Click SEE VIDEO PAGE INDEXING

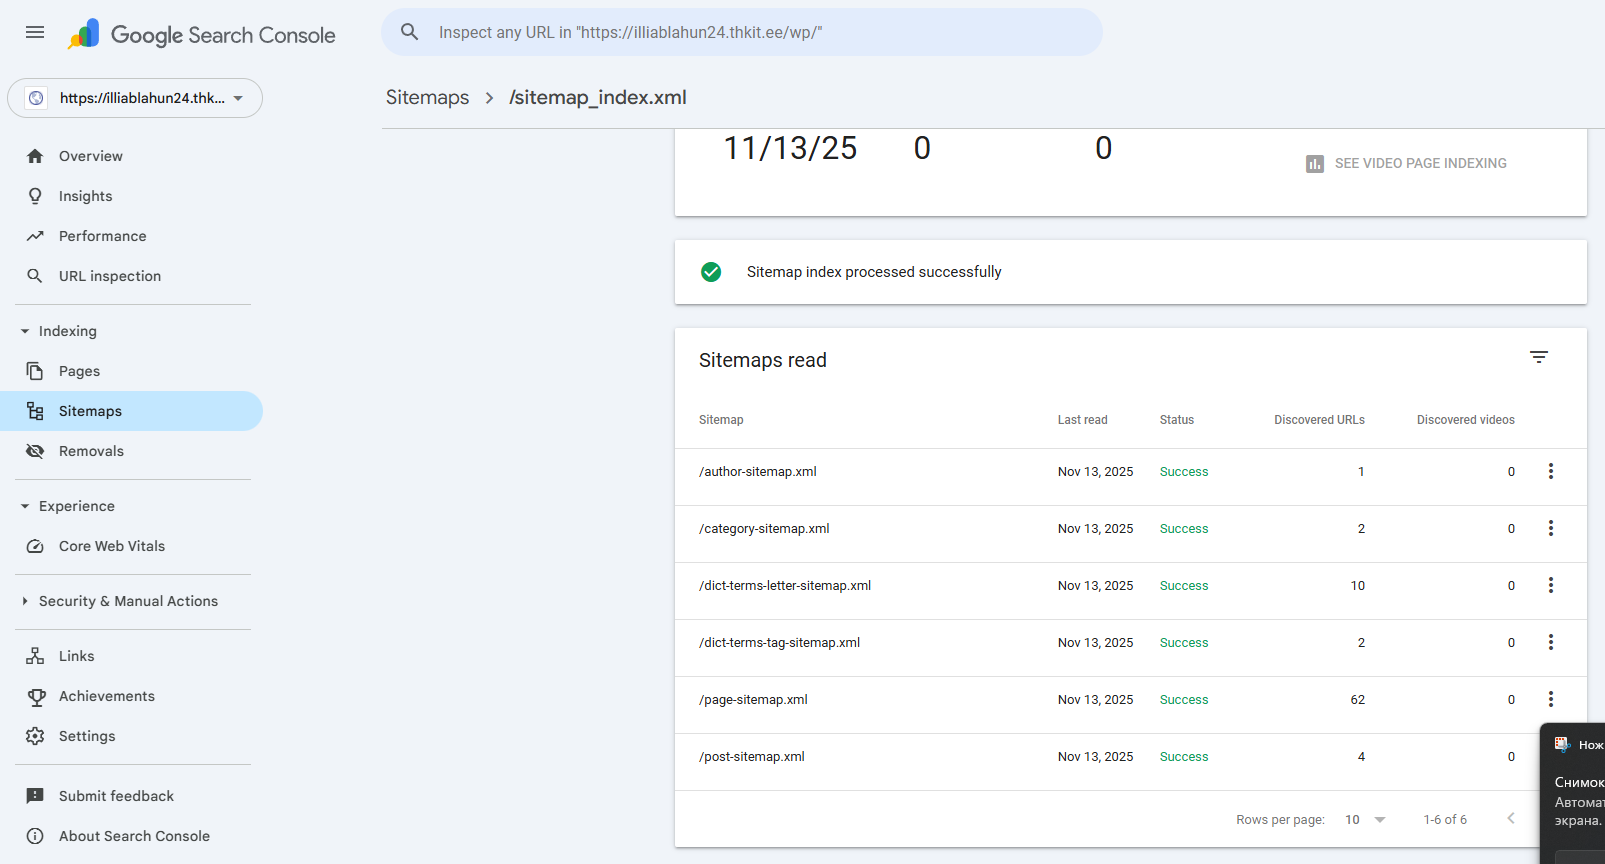(1406, 163)
